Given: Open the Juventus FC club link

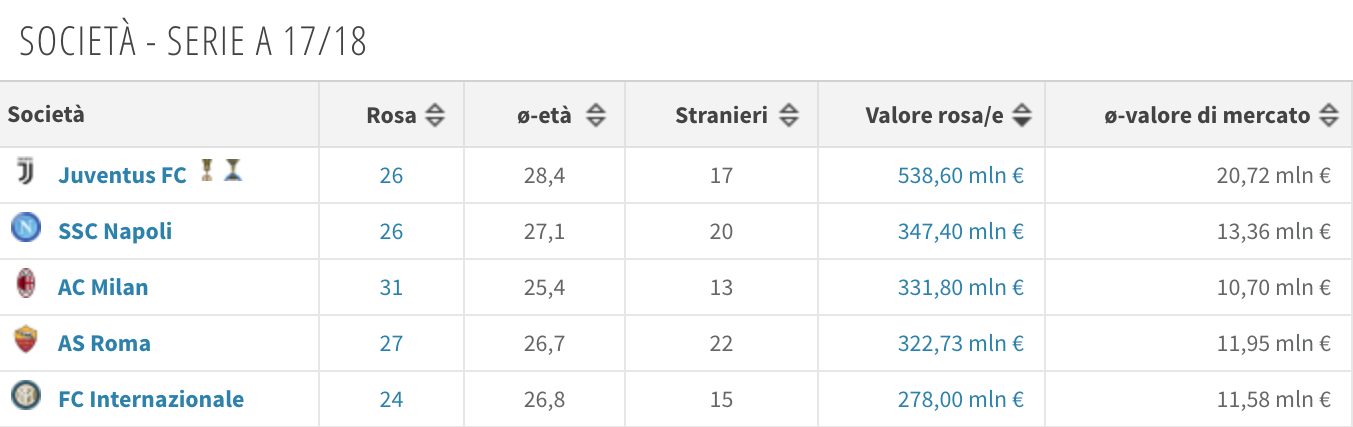Looking at the screenshot, I should pos(122,175).
